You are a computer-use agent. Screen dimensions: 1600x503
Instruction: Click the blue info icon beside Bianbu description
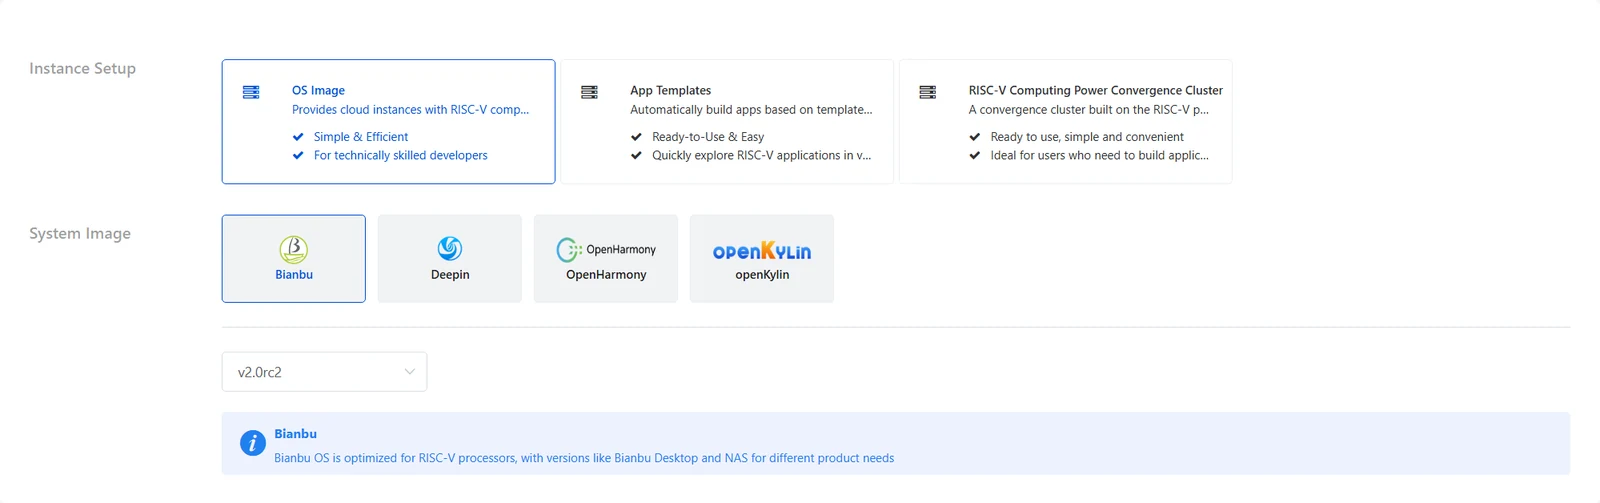point(252,443)
